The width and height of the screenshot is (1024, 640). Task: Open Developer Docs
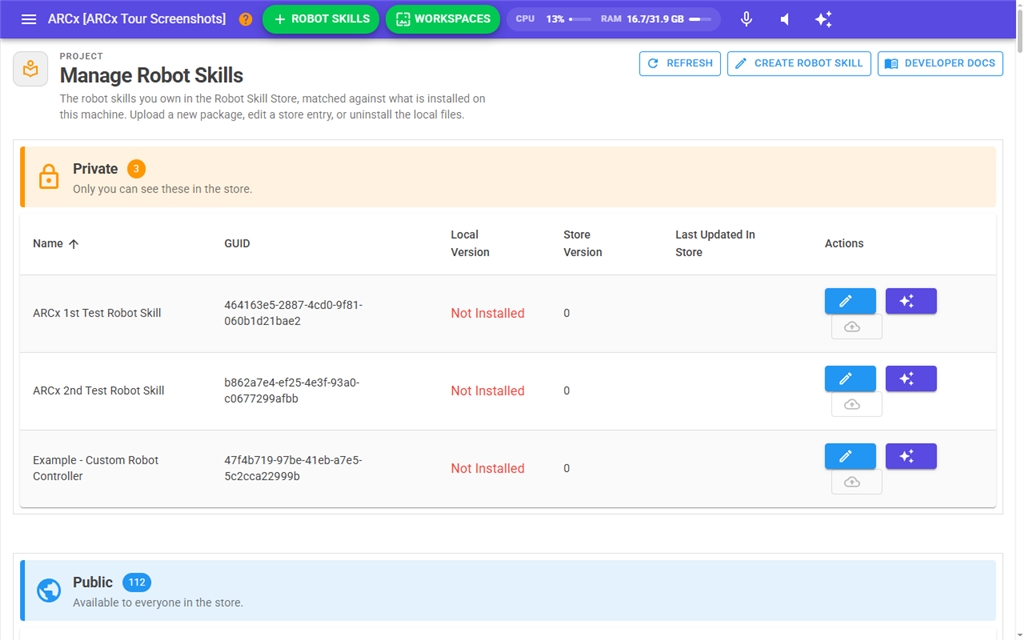click(940, 63)
